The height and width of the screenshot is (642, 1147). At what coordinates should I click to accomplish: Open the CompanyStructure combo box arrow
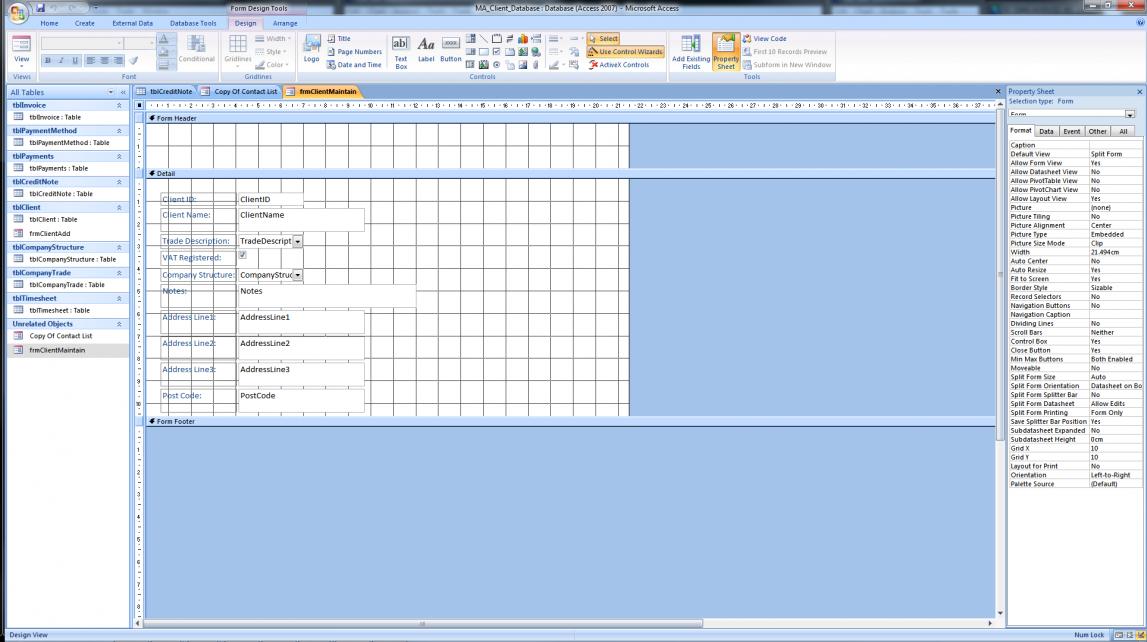[x=298, y=276]
